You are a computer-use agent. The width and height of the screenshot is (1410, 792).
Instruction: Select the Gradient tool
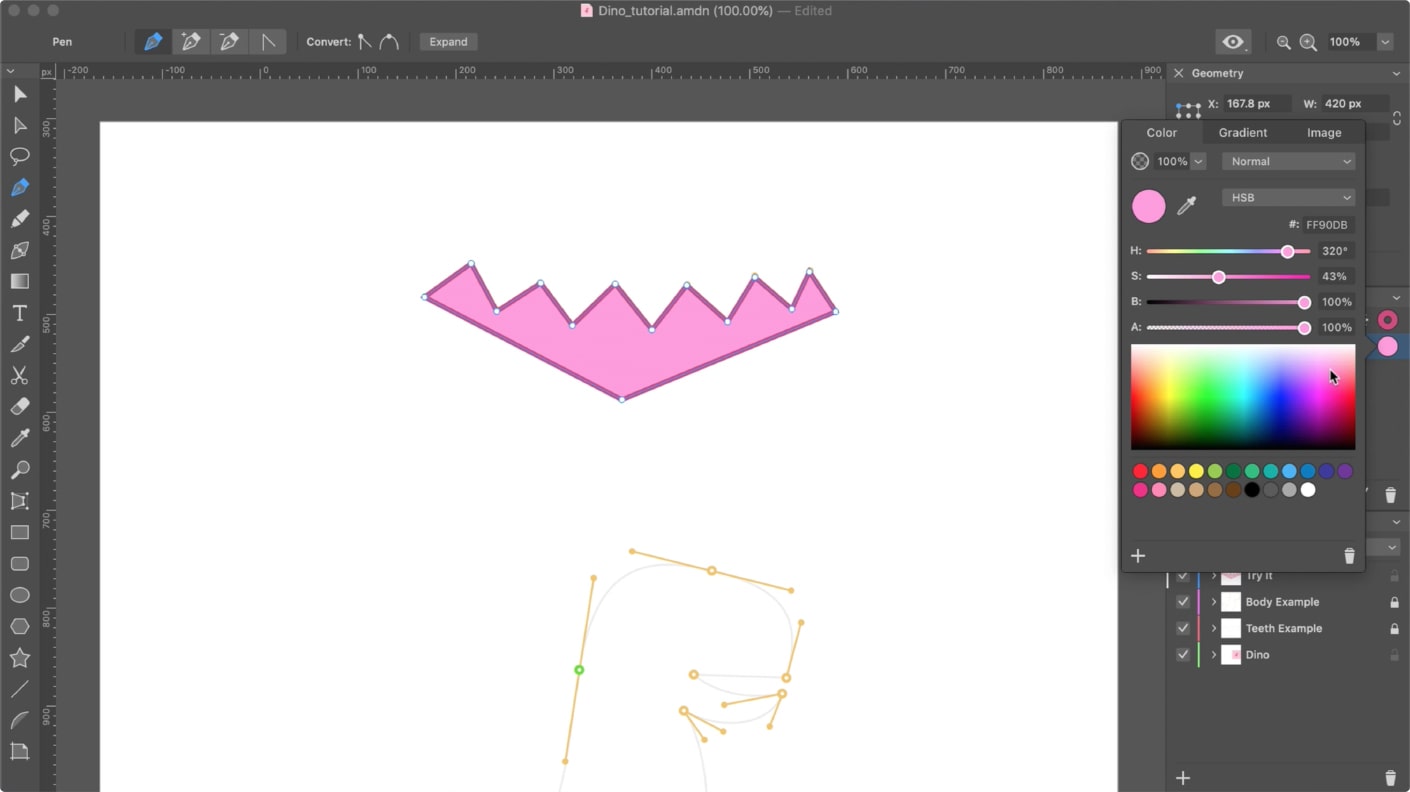coord(19,281)
